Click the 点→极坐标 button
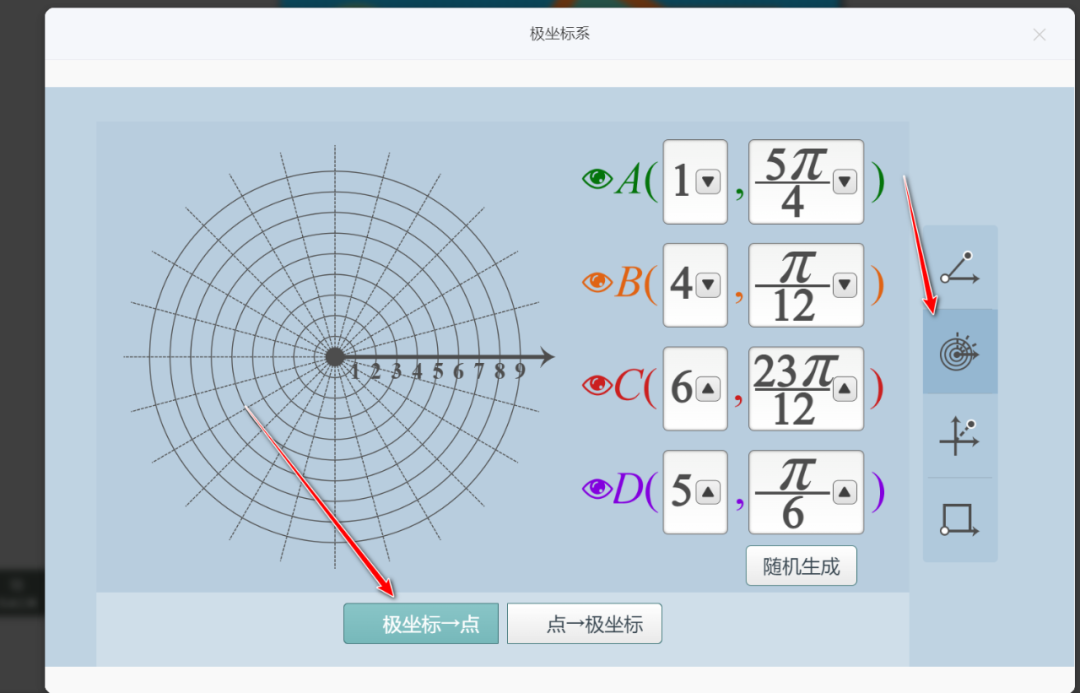 click(x=584, y=623)
